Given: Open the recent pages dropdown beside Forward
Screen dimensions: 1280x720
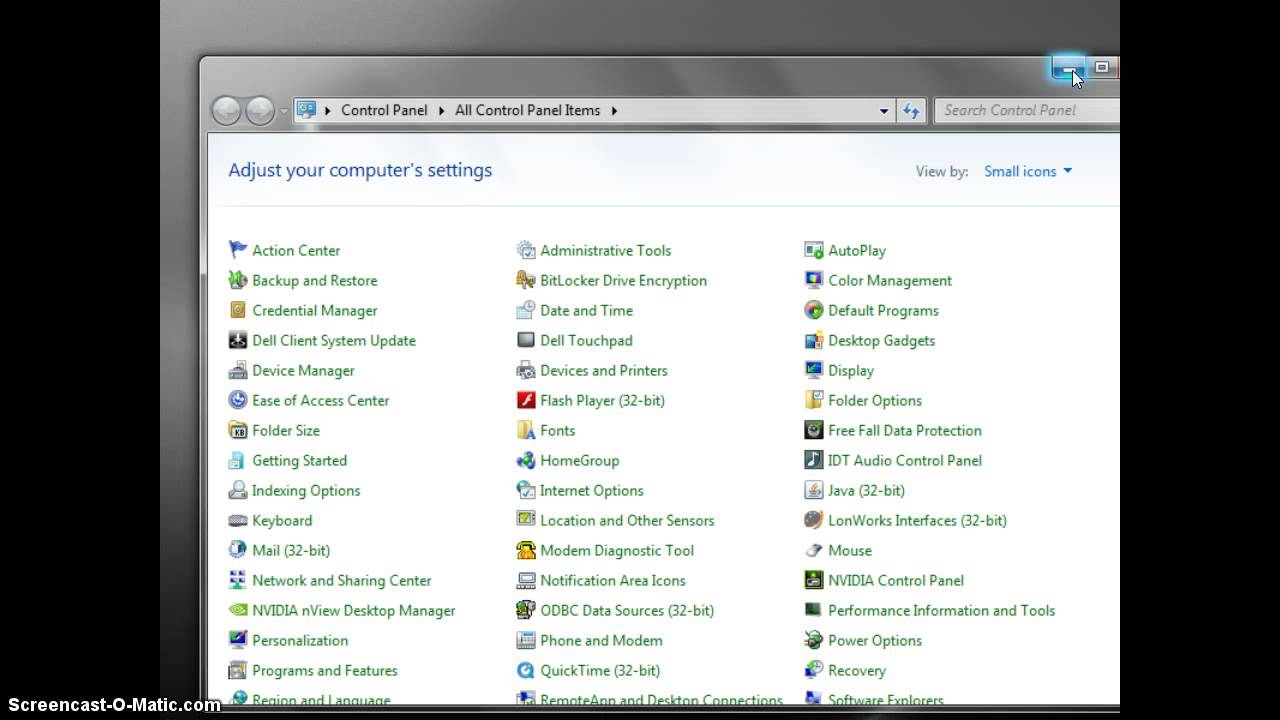Looking at the screenshot, I should pyautogui.click(x=284, y=111).
